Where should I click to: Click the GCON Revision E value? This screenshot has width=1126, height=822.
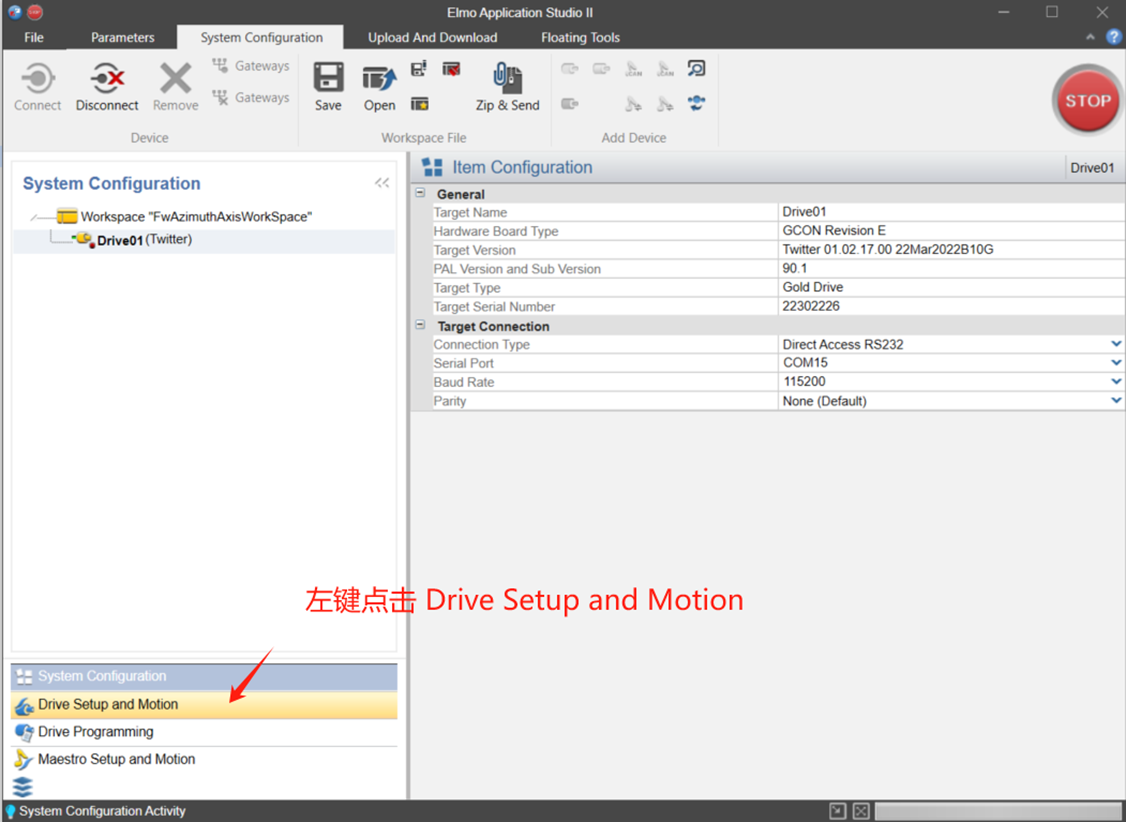(x=834, y=230)
